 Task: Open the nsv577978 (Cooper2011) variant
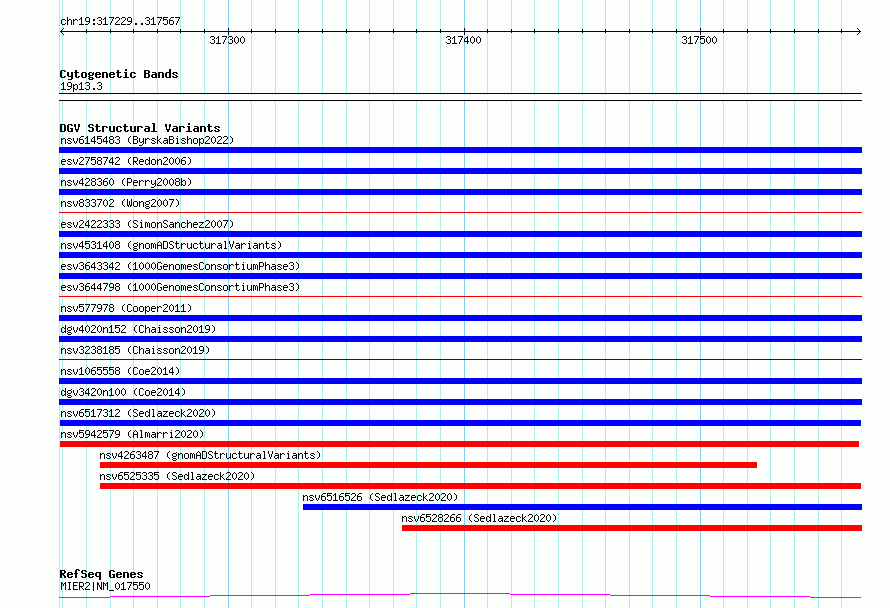pos(126,308)
